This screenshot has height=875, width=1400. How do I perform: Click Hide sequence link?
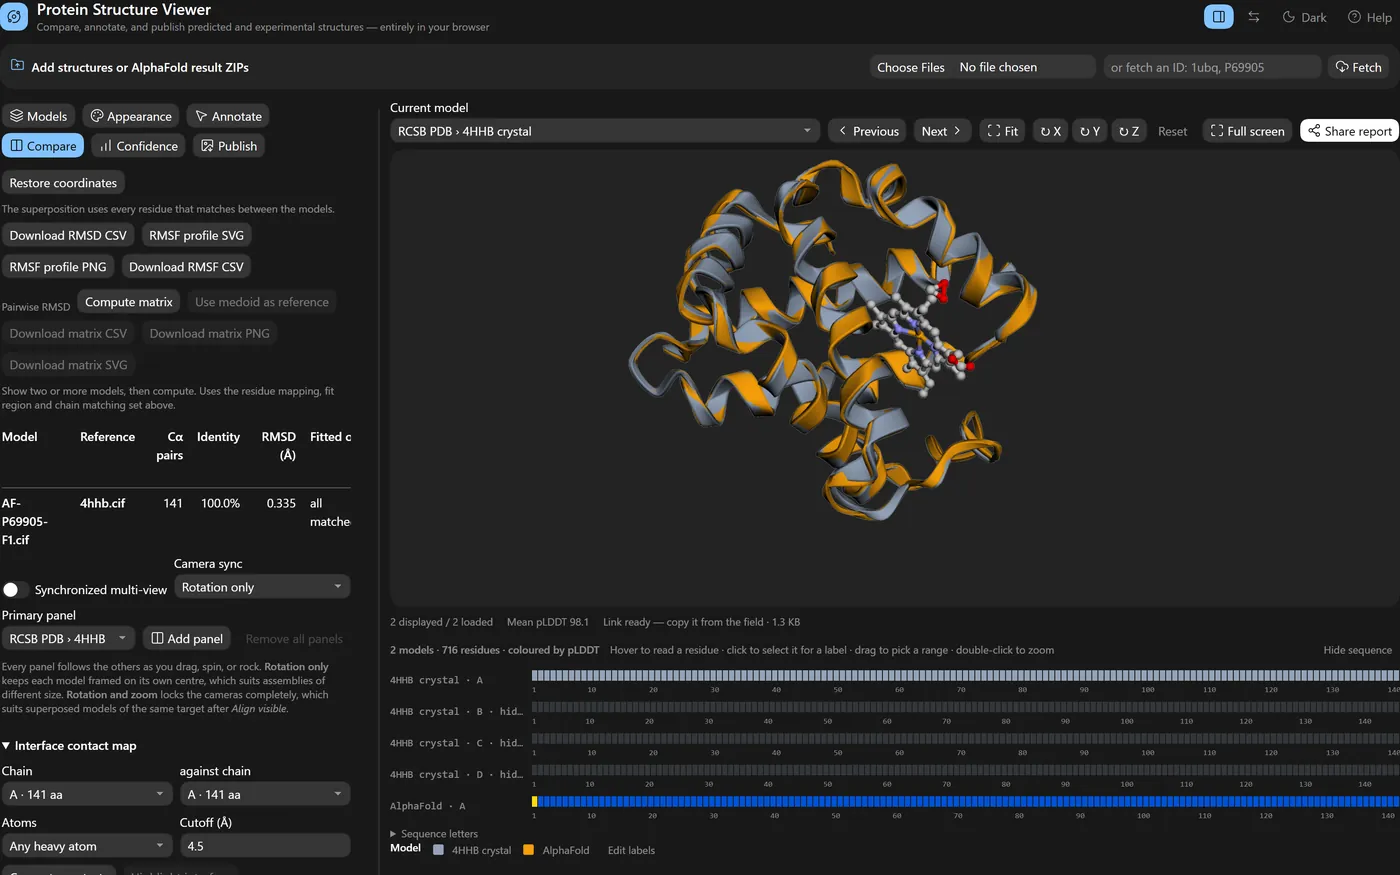pyautogui.click(x=1357, y=650)
